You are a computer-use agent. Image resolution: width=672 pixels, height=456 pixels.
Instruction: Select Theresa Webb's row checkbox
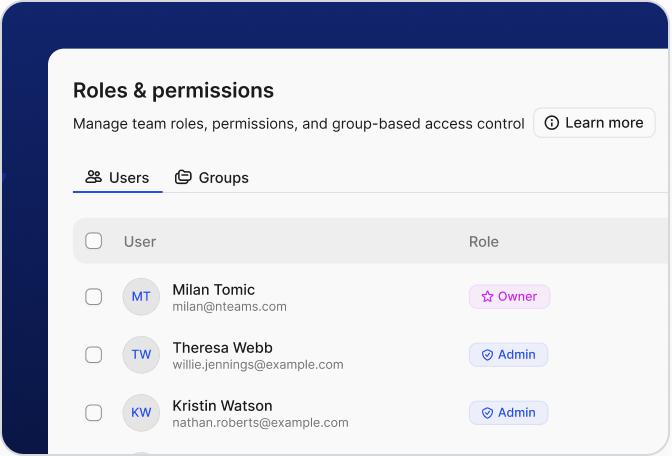(94, 355)
